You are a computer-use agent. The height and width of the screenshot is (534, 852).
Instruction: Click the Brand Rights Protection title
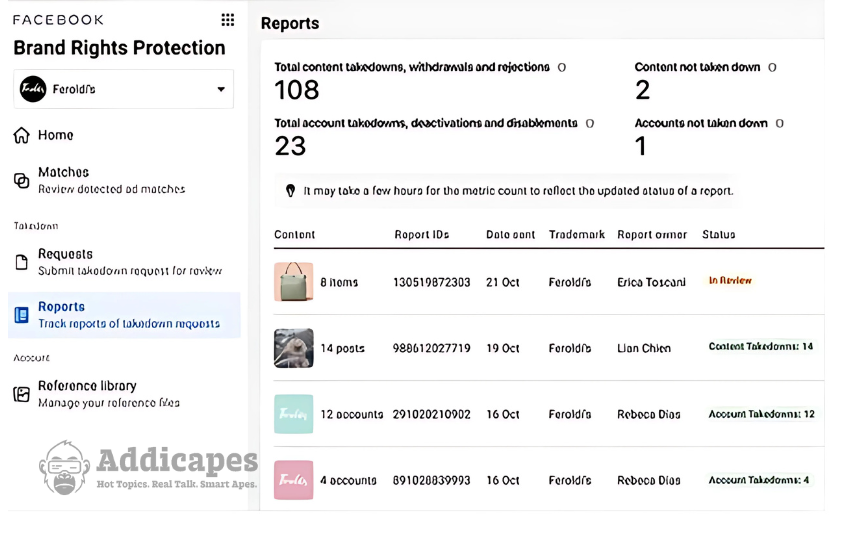tap(120, 48)
